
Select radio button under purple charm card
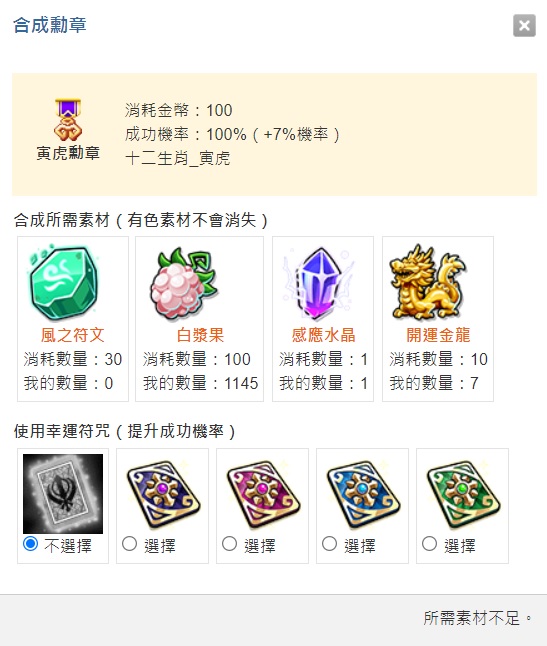tap(129, 544)
